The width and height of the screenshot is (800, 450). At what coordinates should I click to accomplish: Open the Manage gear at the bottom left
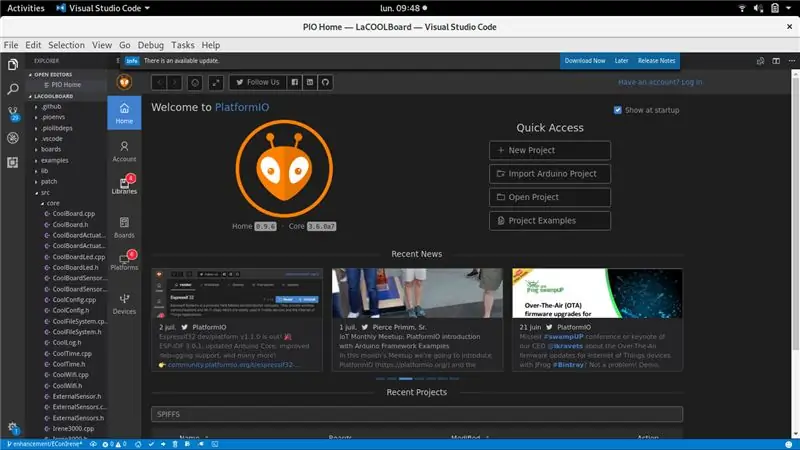13,428
